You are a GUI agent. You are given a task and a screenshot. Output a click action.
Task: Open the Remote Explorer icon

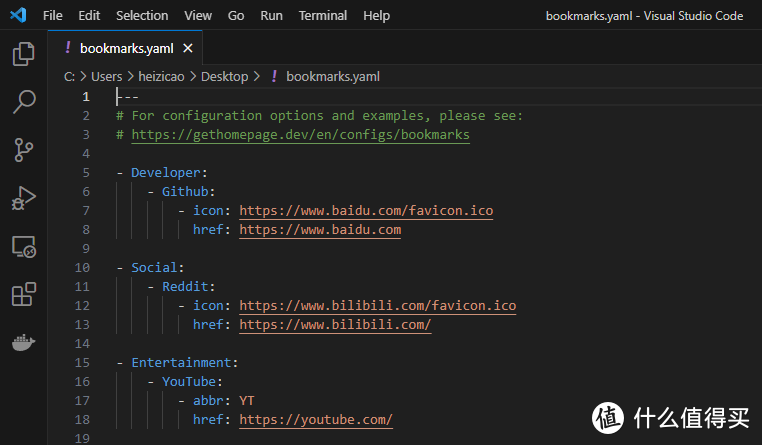(23, 246)
